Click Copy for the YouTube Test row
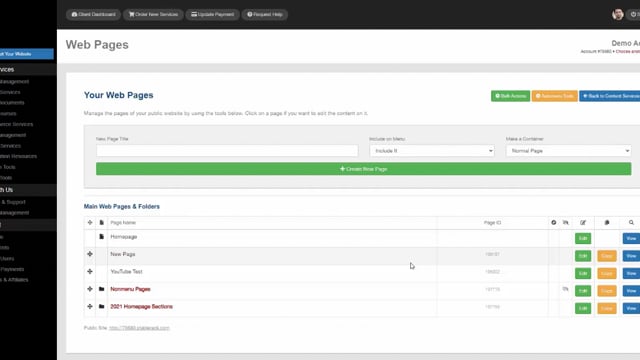This screenshot has height=360, width=640. tap(607, 273)
